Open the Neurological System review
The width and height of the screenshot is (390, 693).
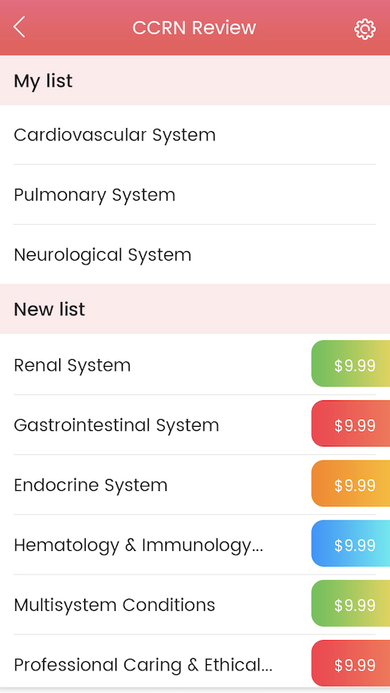pyautogui.click(x=195, y=255)
